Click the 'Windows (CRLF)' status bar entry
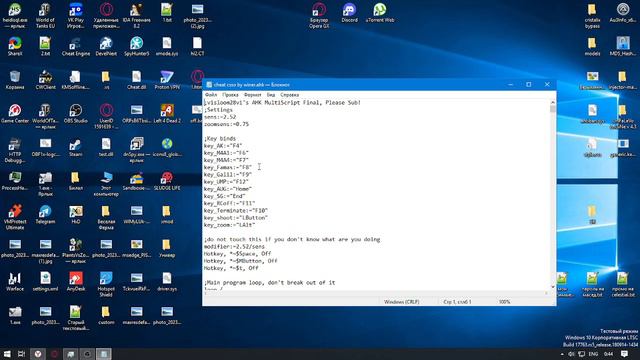The height and width of the screenshot is (360, 640). tap(401, 302)
